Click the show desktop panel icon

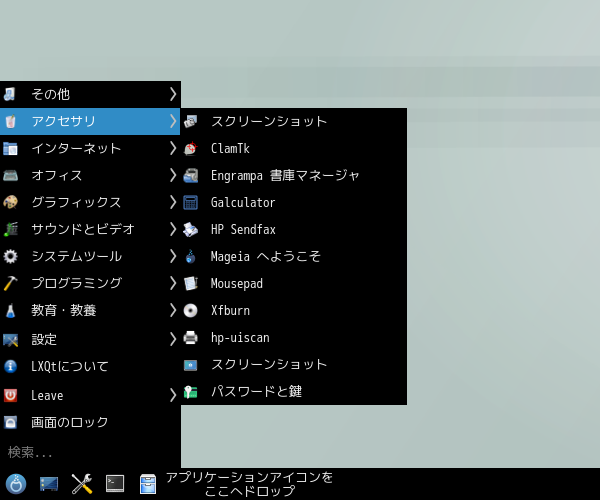click(x=49, y=484)
